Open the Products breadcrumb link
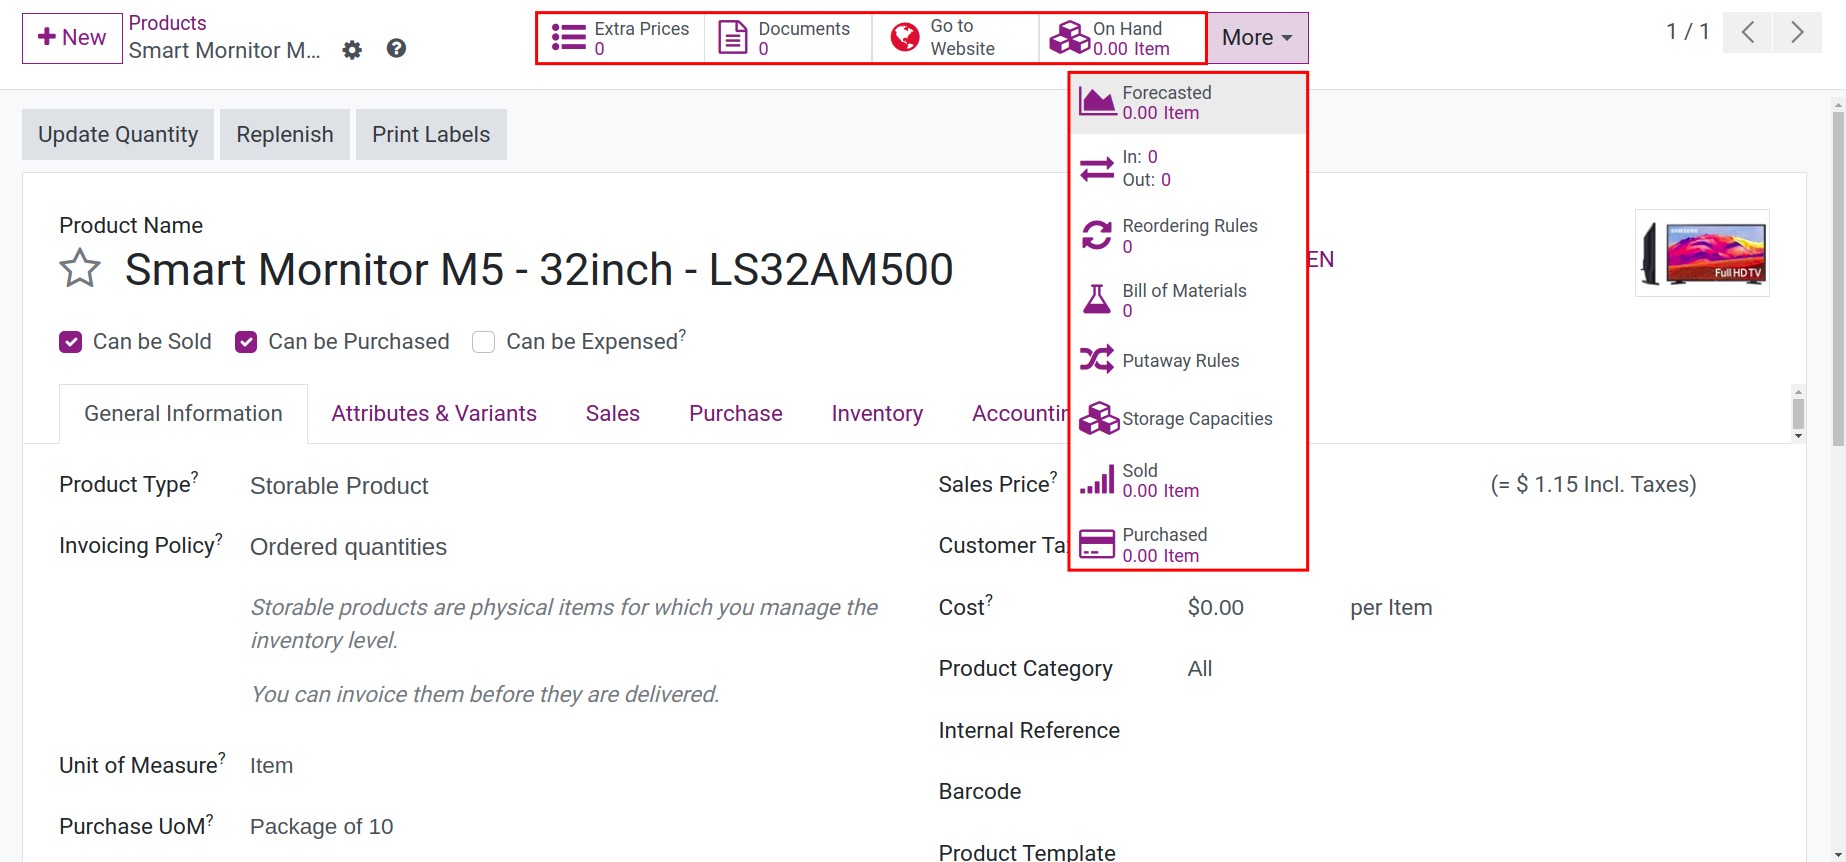Viewport: 1846px width, 862px height. 167,23
